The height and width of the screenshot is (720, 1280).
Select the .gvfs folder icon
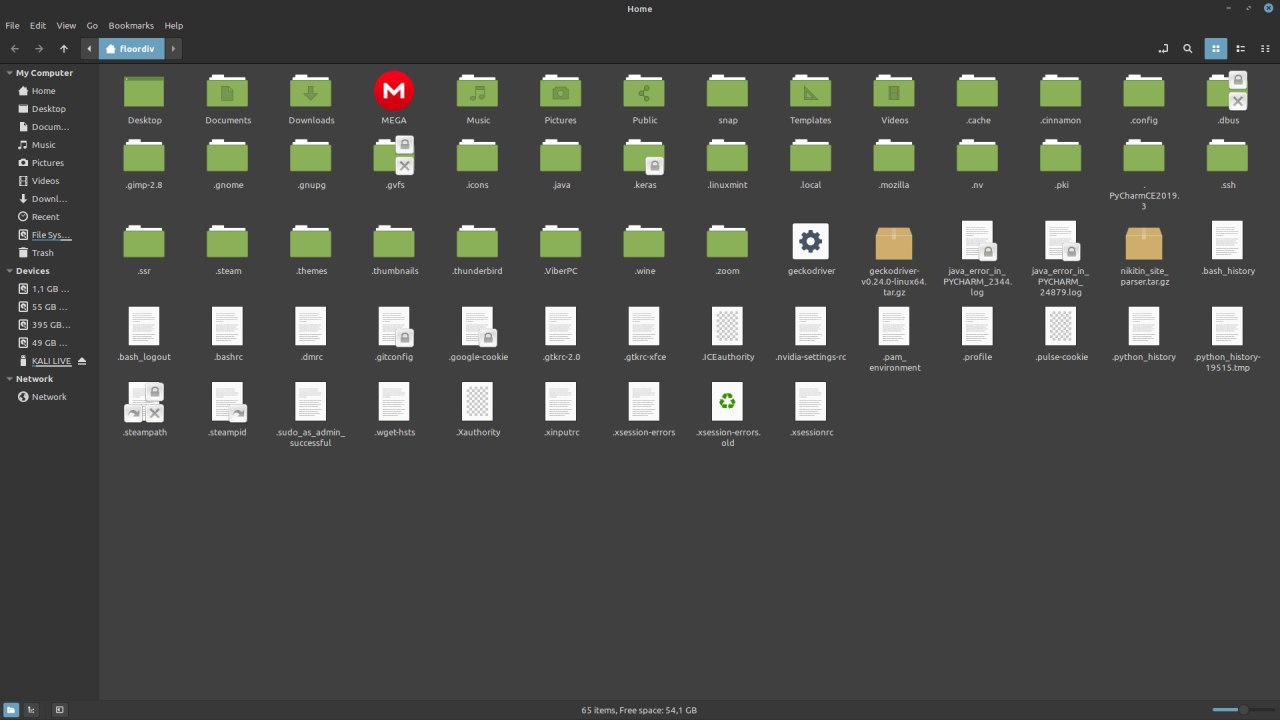(394, 156)
